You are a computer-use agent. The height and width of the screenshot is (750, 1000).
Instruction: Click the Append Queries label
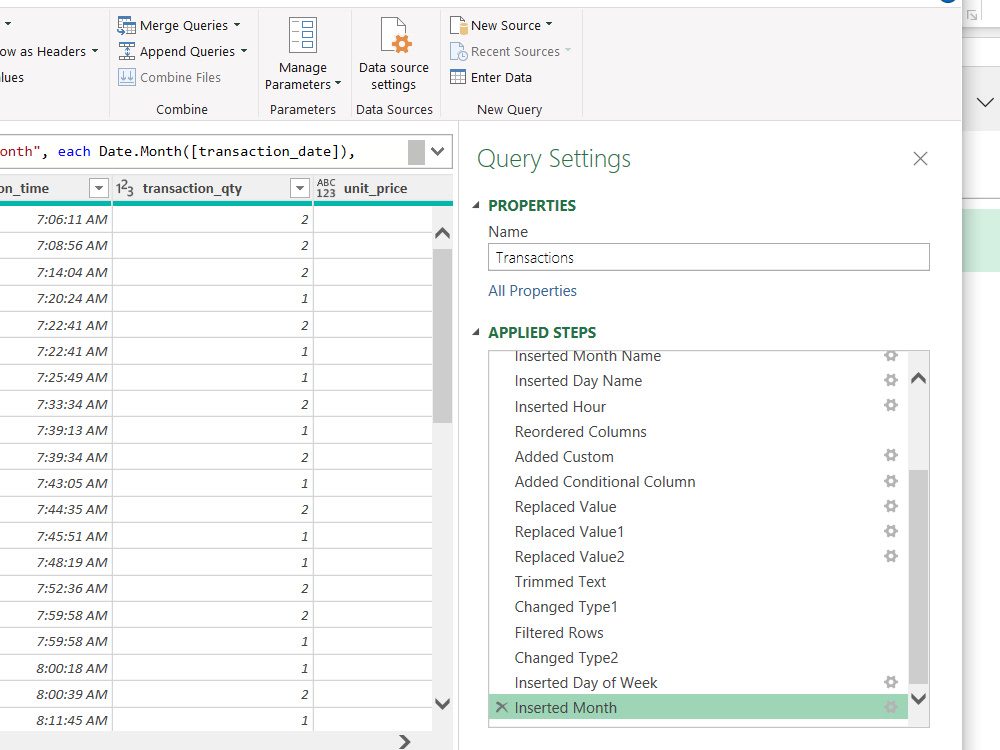point(188,52)
